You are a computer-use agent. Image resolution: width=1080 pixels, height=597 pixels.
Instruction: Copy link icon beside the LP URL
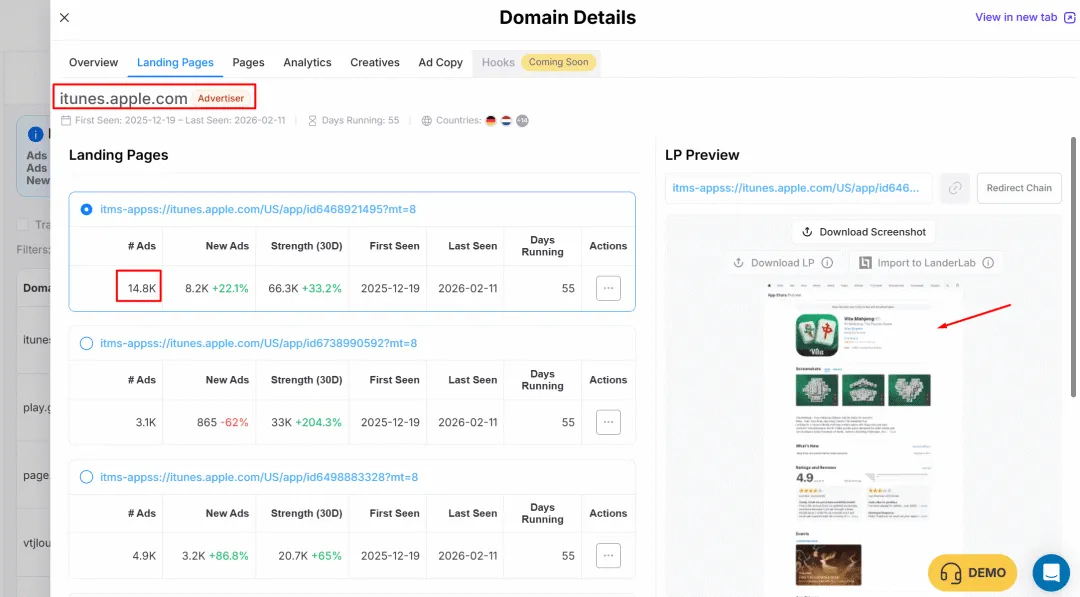pos(955,188)
